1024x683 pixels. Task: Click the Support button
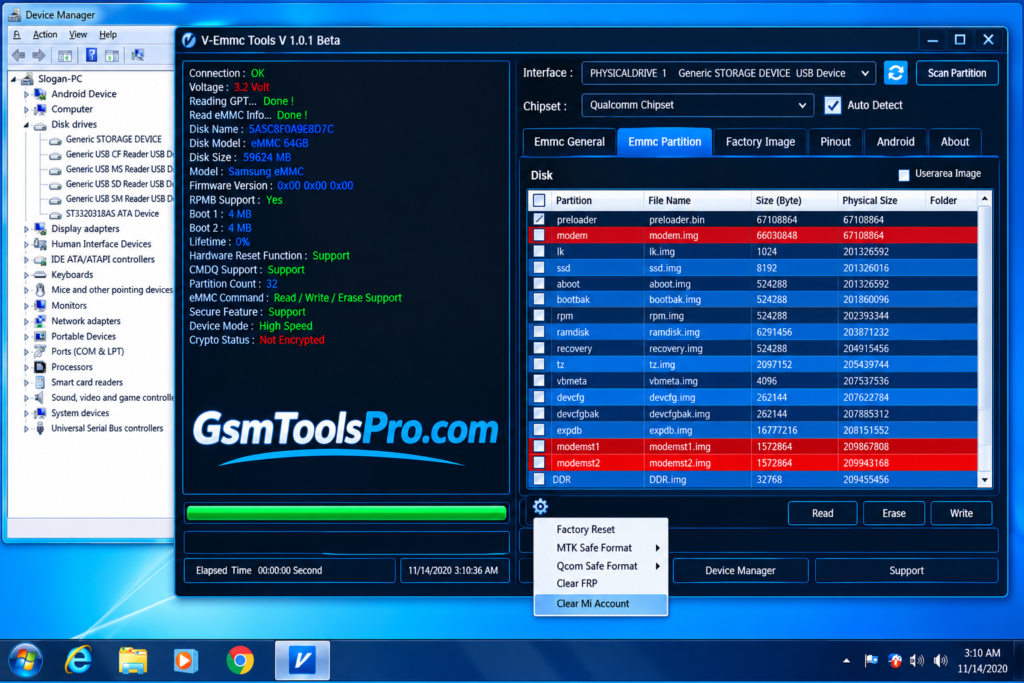906,571
